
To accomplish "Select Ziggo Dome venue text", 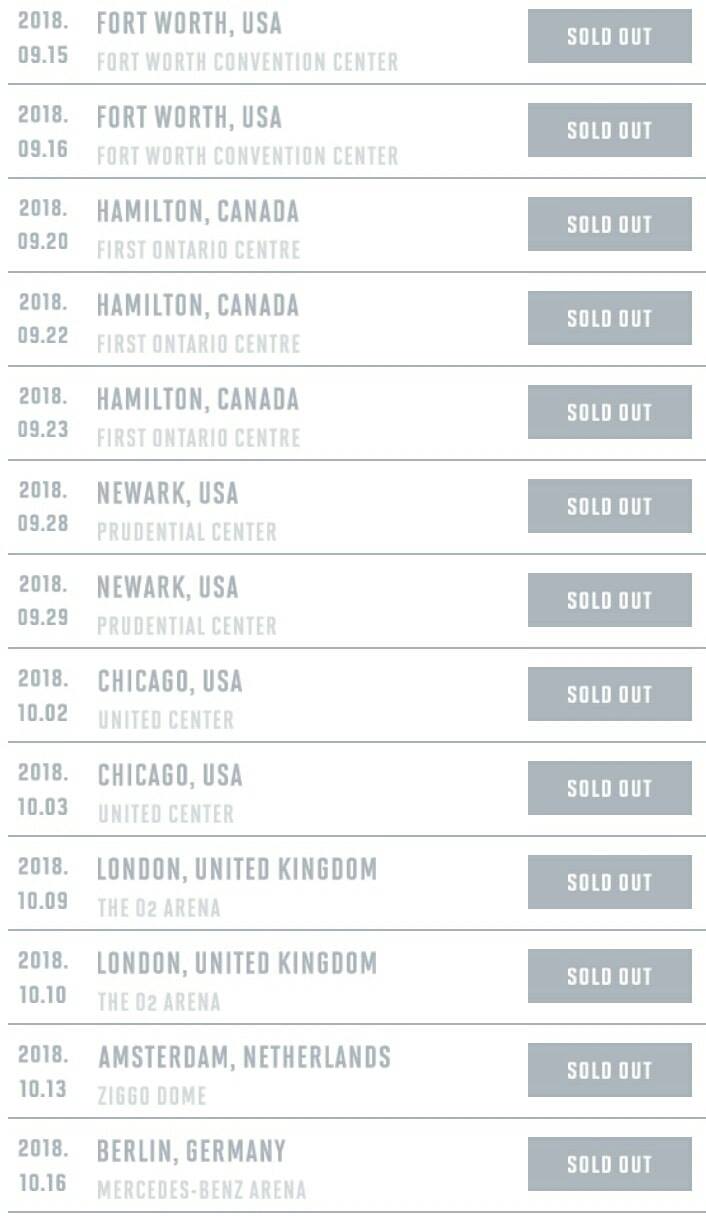I will (x=152, y=1096).
